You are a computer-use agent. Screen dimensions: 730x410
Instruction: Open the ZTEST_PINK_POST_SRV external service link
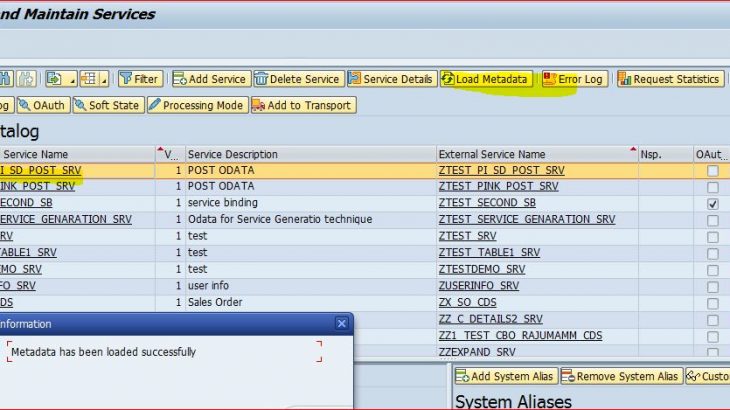click(498, 187)
